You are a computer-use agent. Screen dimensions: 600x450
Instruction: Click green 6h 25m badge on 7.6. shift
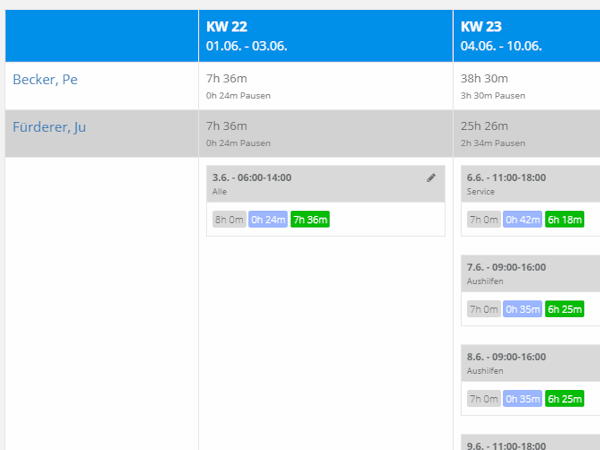pos(565,310)
